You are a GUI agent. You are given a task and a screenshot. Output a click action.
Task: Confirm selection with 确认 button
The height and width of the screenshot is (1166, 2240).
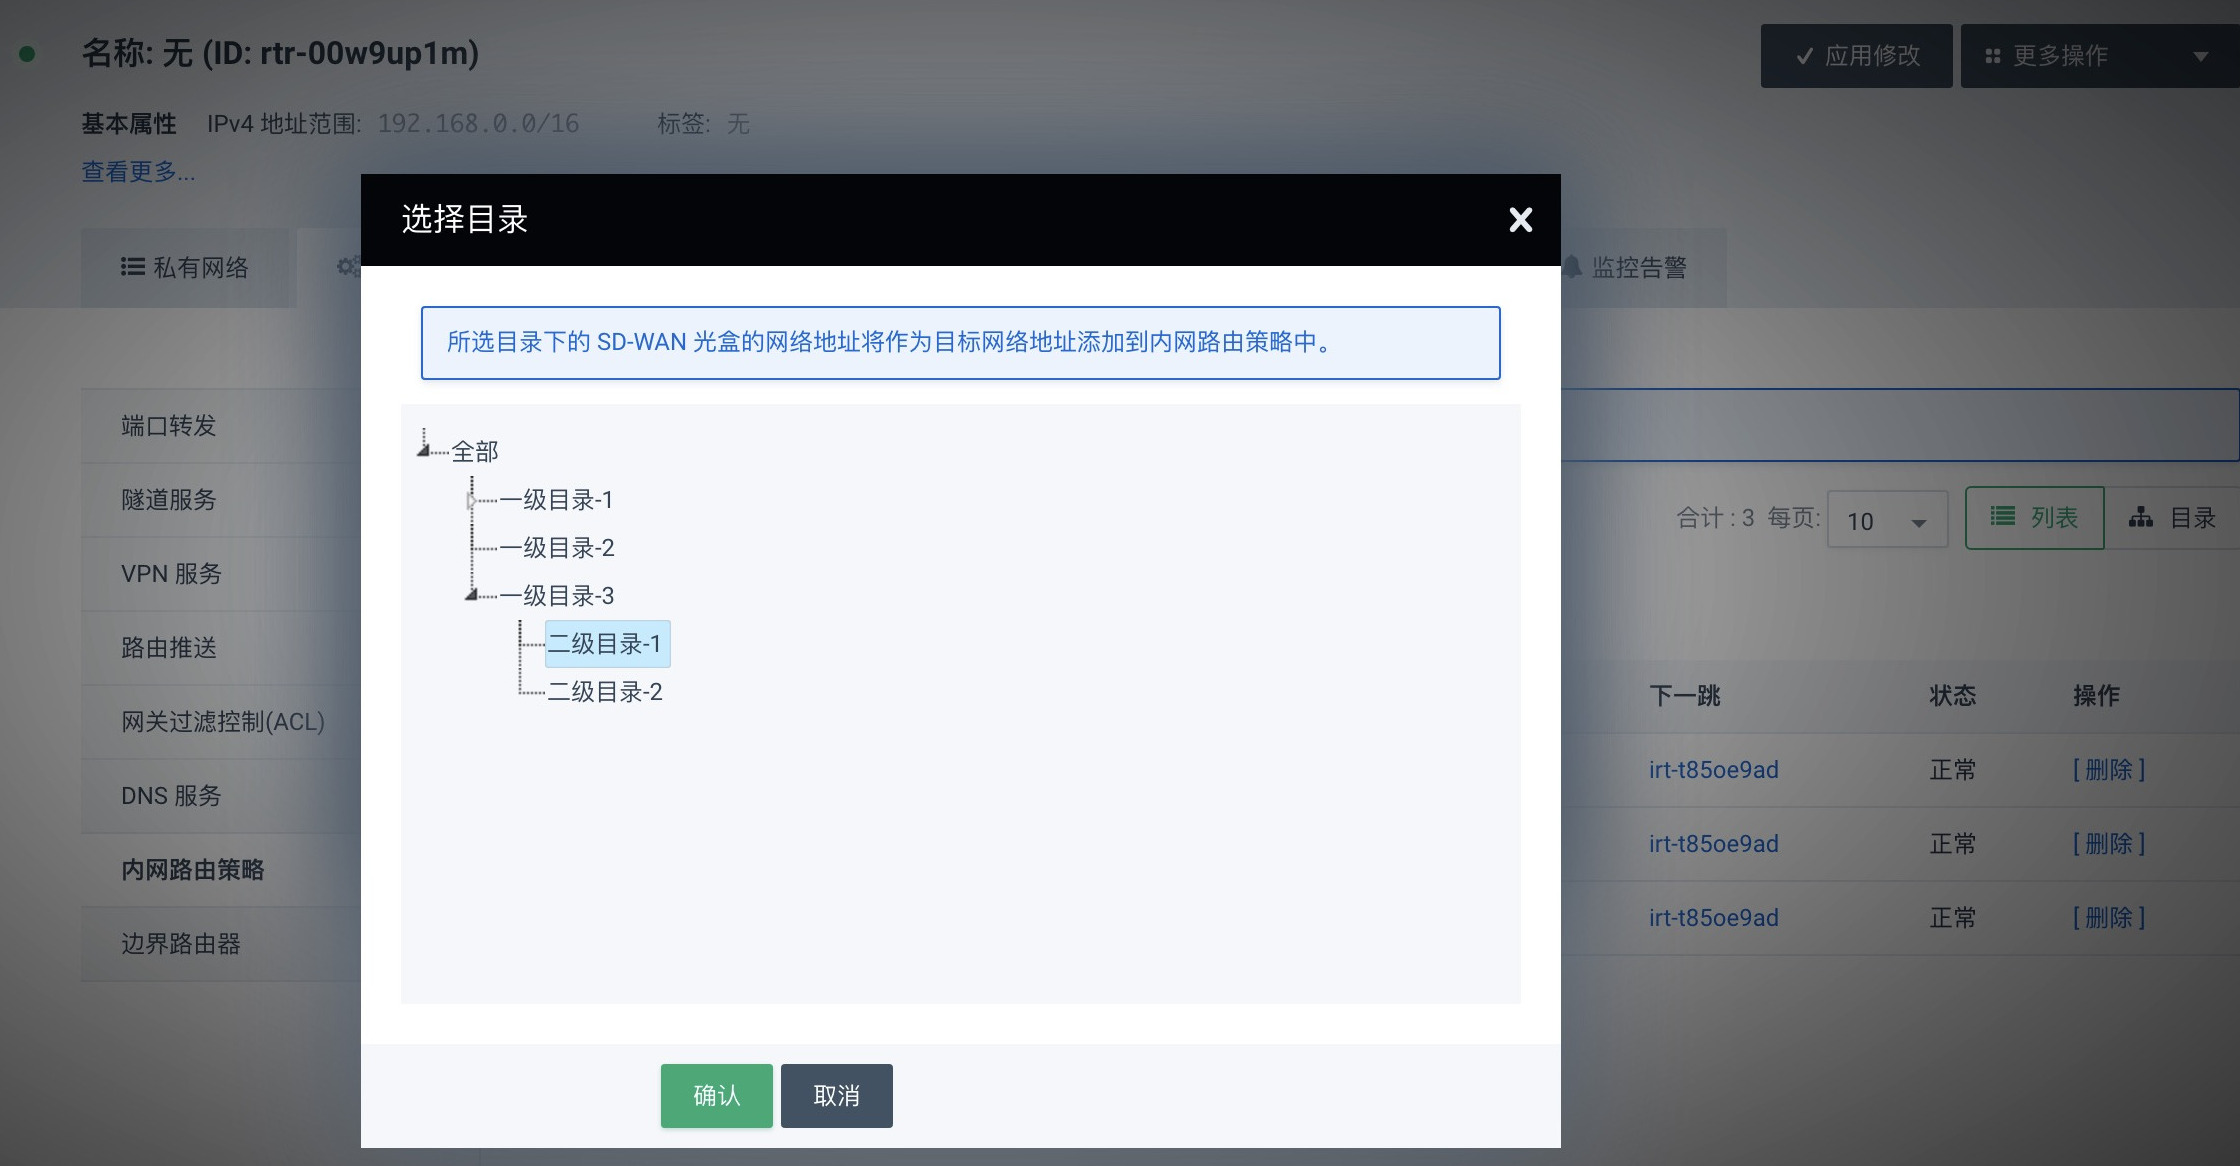tap(716, 1096)
